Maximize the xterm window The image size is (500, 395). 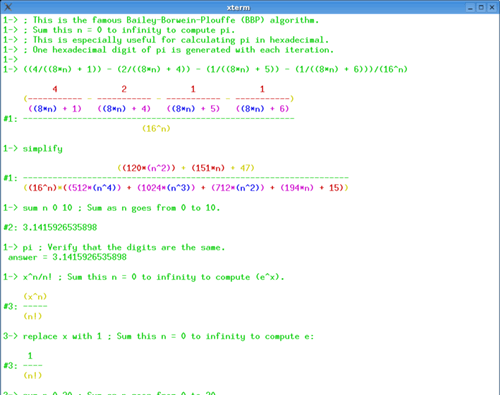click(481, 7)
